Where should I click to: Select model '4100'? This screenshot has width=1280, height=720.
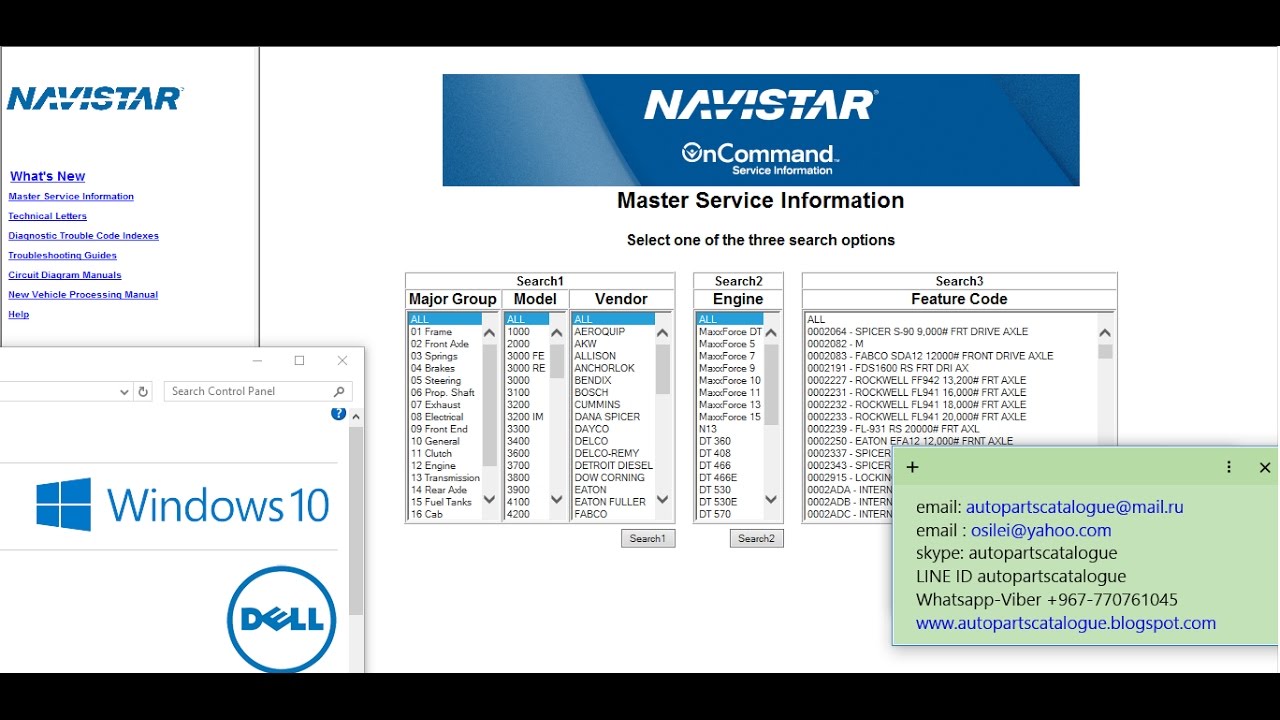pos(527,502)
